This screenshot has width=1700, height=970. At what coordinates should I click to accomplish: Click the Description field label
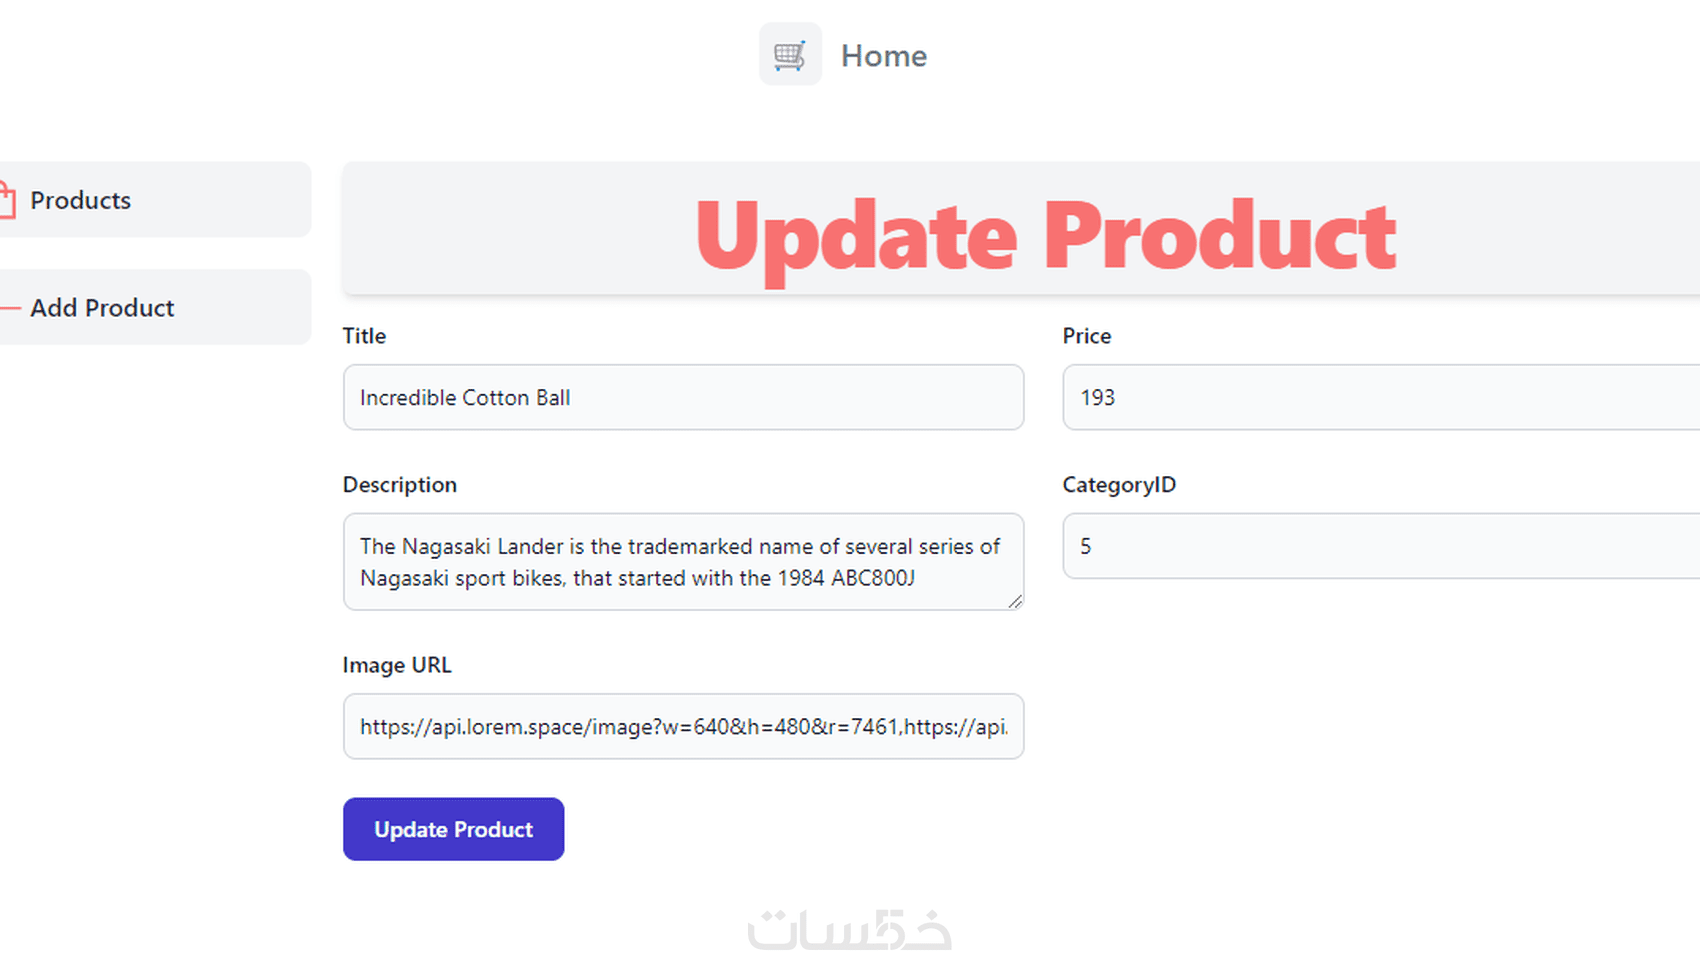[399, 485]
